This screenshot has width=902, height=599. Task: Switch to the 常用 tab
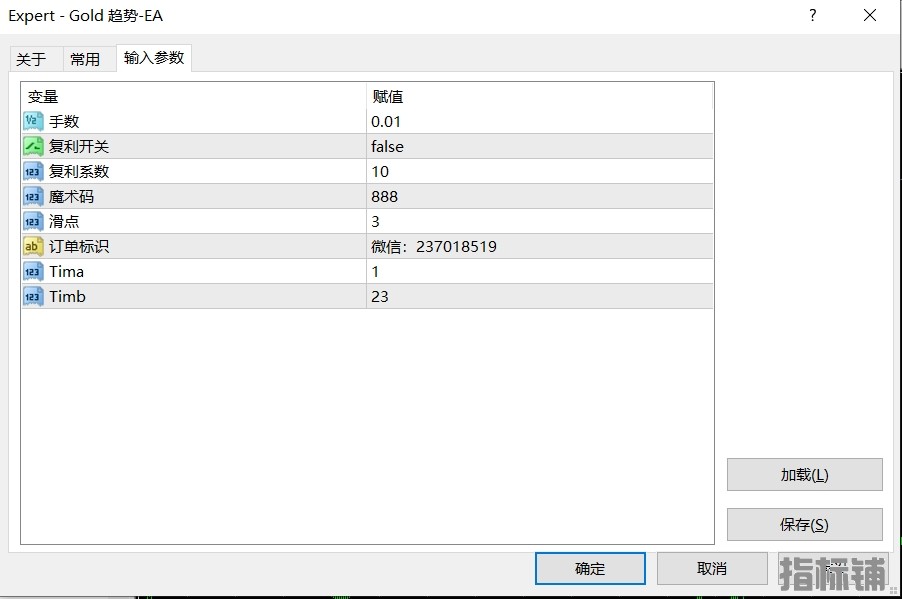pyautogui.click(x=89, y=59)
